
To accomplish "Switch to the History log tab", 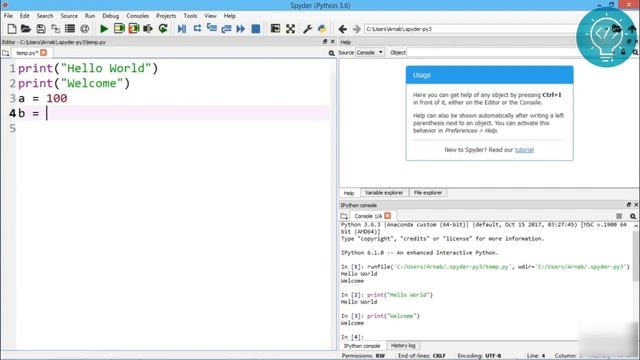I will pos(403,346).
